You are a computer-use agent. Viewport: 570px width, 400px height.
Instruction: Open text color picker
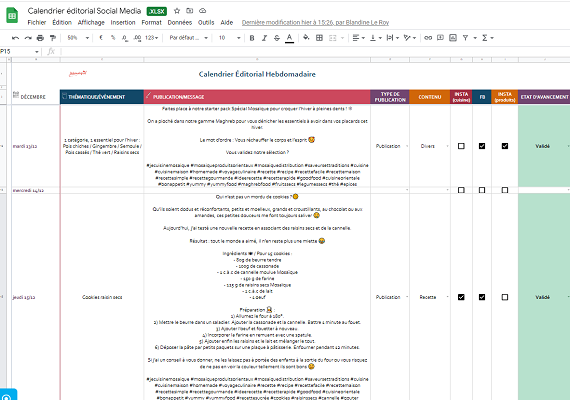tap(289, 38)
